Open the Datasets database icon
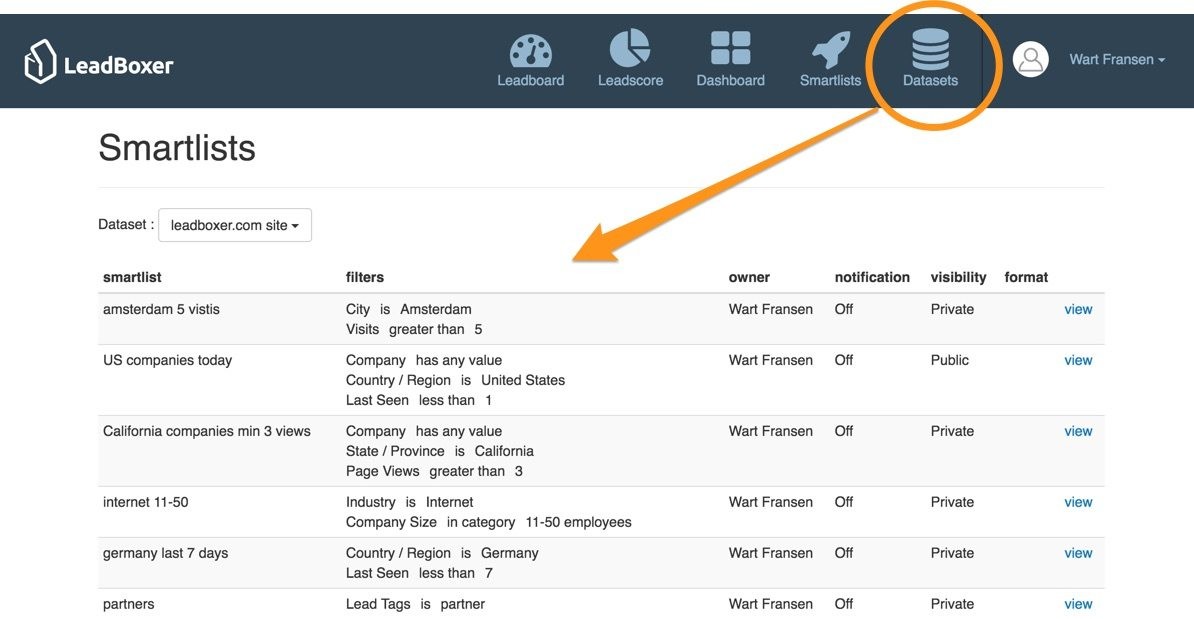This screenshot has height=619, width=1194. (930, 50)
